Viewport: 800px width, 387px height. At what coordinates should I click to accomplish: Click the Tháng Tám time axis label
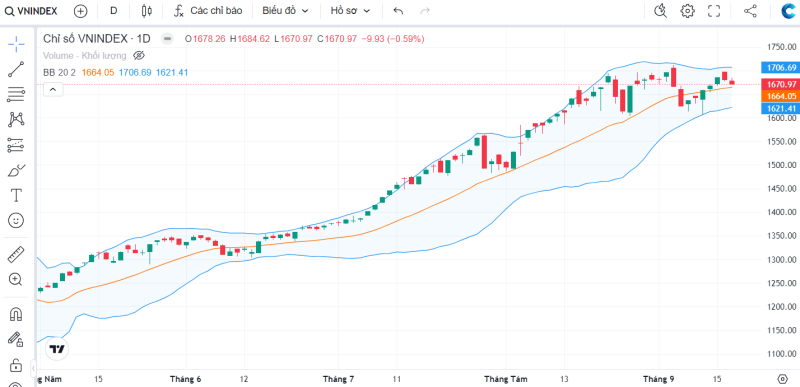tap(506, 379)
